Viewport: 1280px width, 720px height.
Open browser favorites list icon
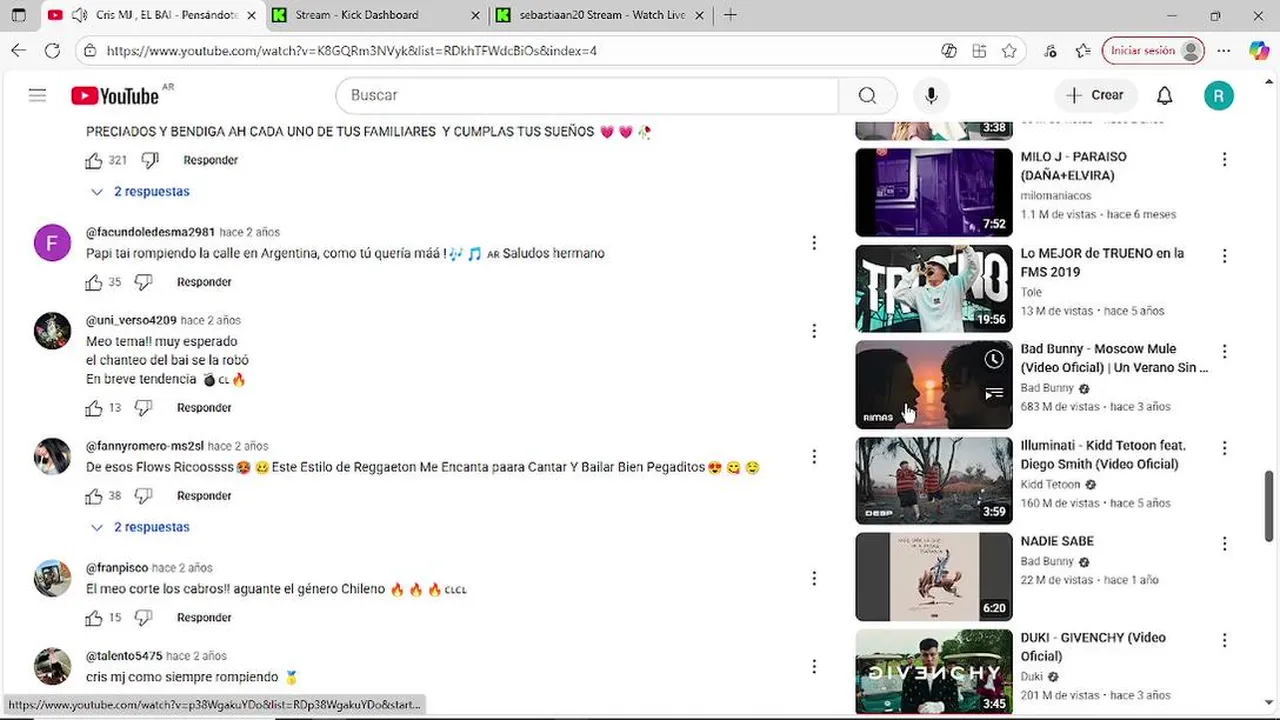coord(1083,51)
